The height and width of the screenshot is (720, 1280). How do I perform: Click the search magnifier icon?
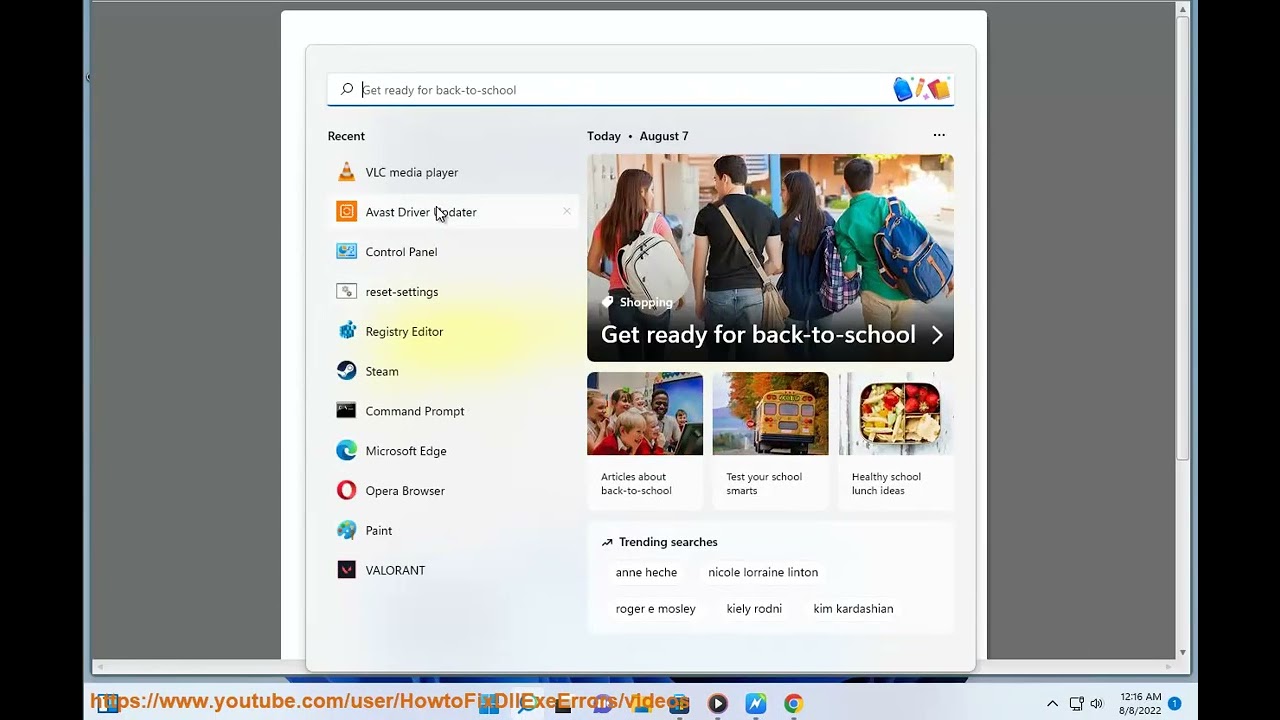pos(347,89)
